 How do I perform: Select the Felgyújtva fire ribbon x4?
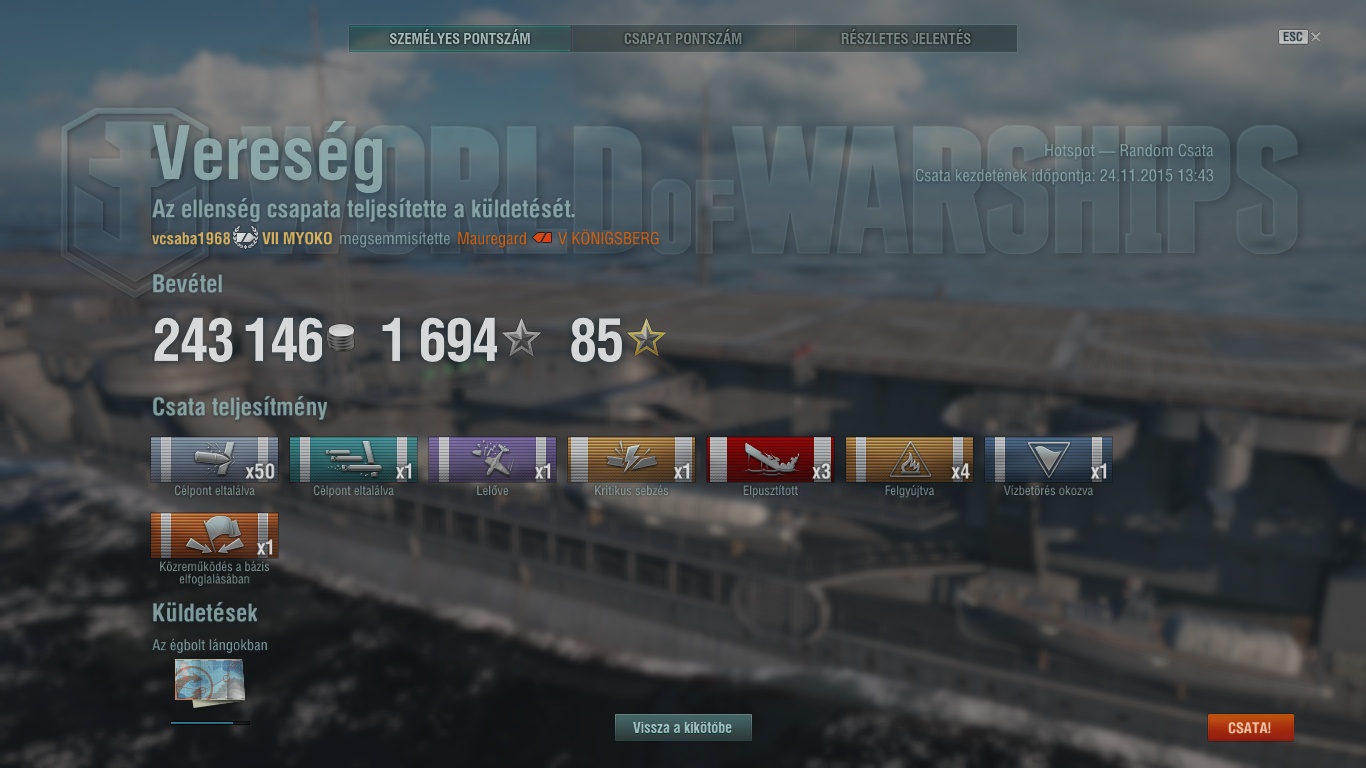pyautogui.click(x=909, y=460)
